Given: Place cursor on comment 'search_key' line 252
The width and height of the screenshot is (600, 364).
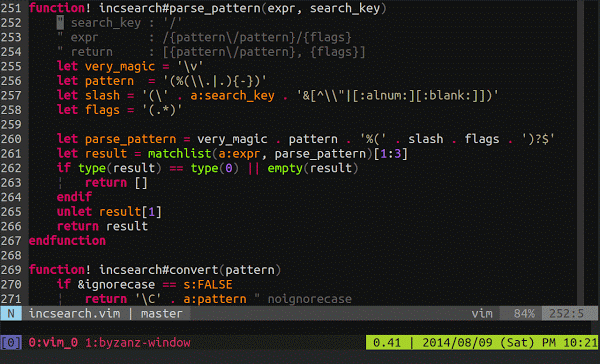Looking at the screenshot, I should click(106, 23).
